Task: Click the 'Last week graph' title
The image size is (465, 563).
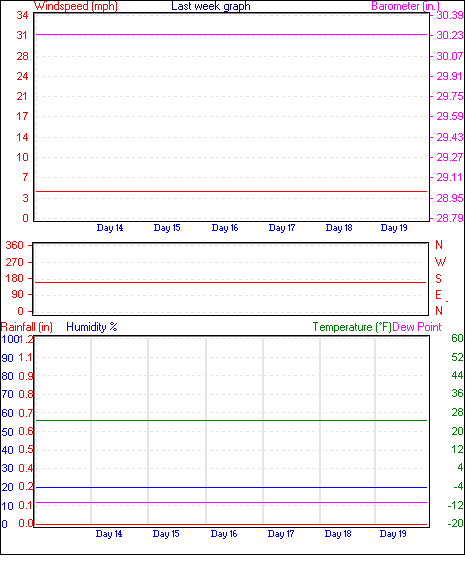Action: pos(211,6)
